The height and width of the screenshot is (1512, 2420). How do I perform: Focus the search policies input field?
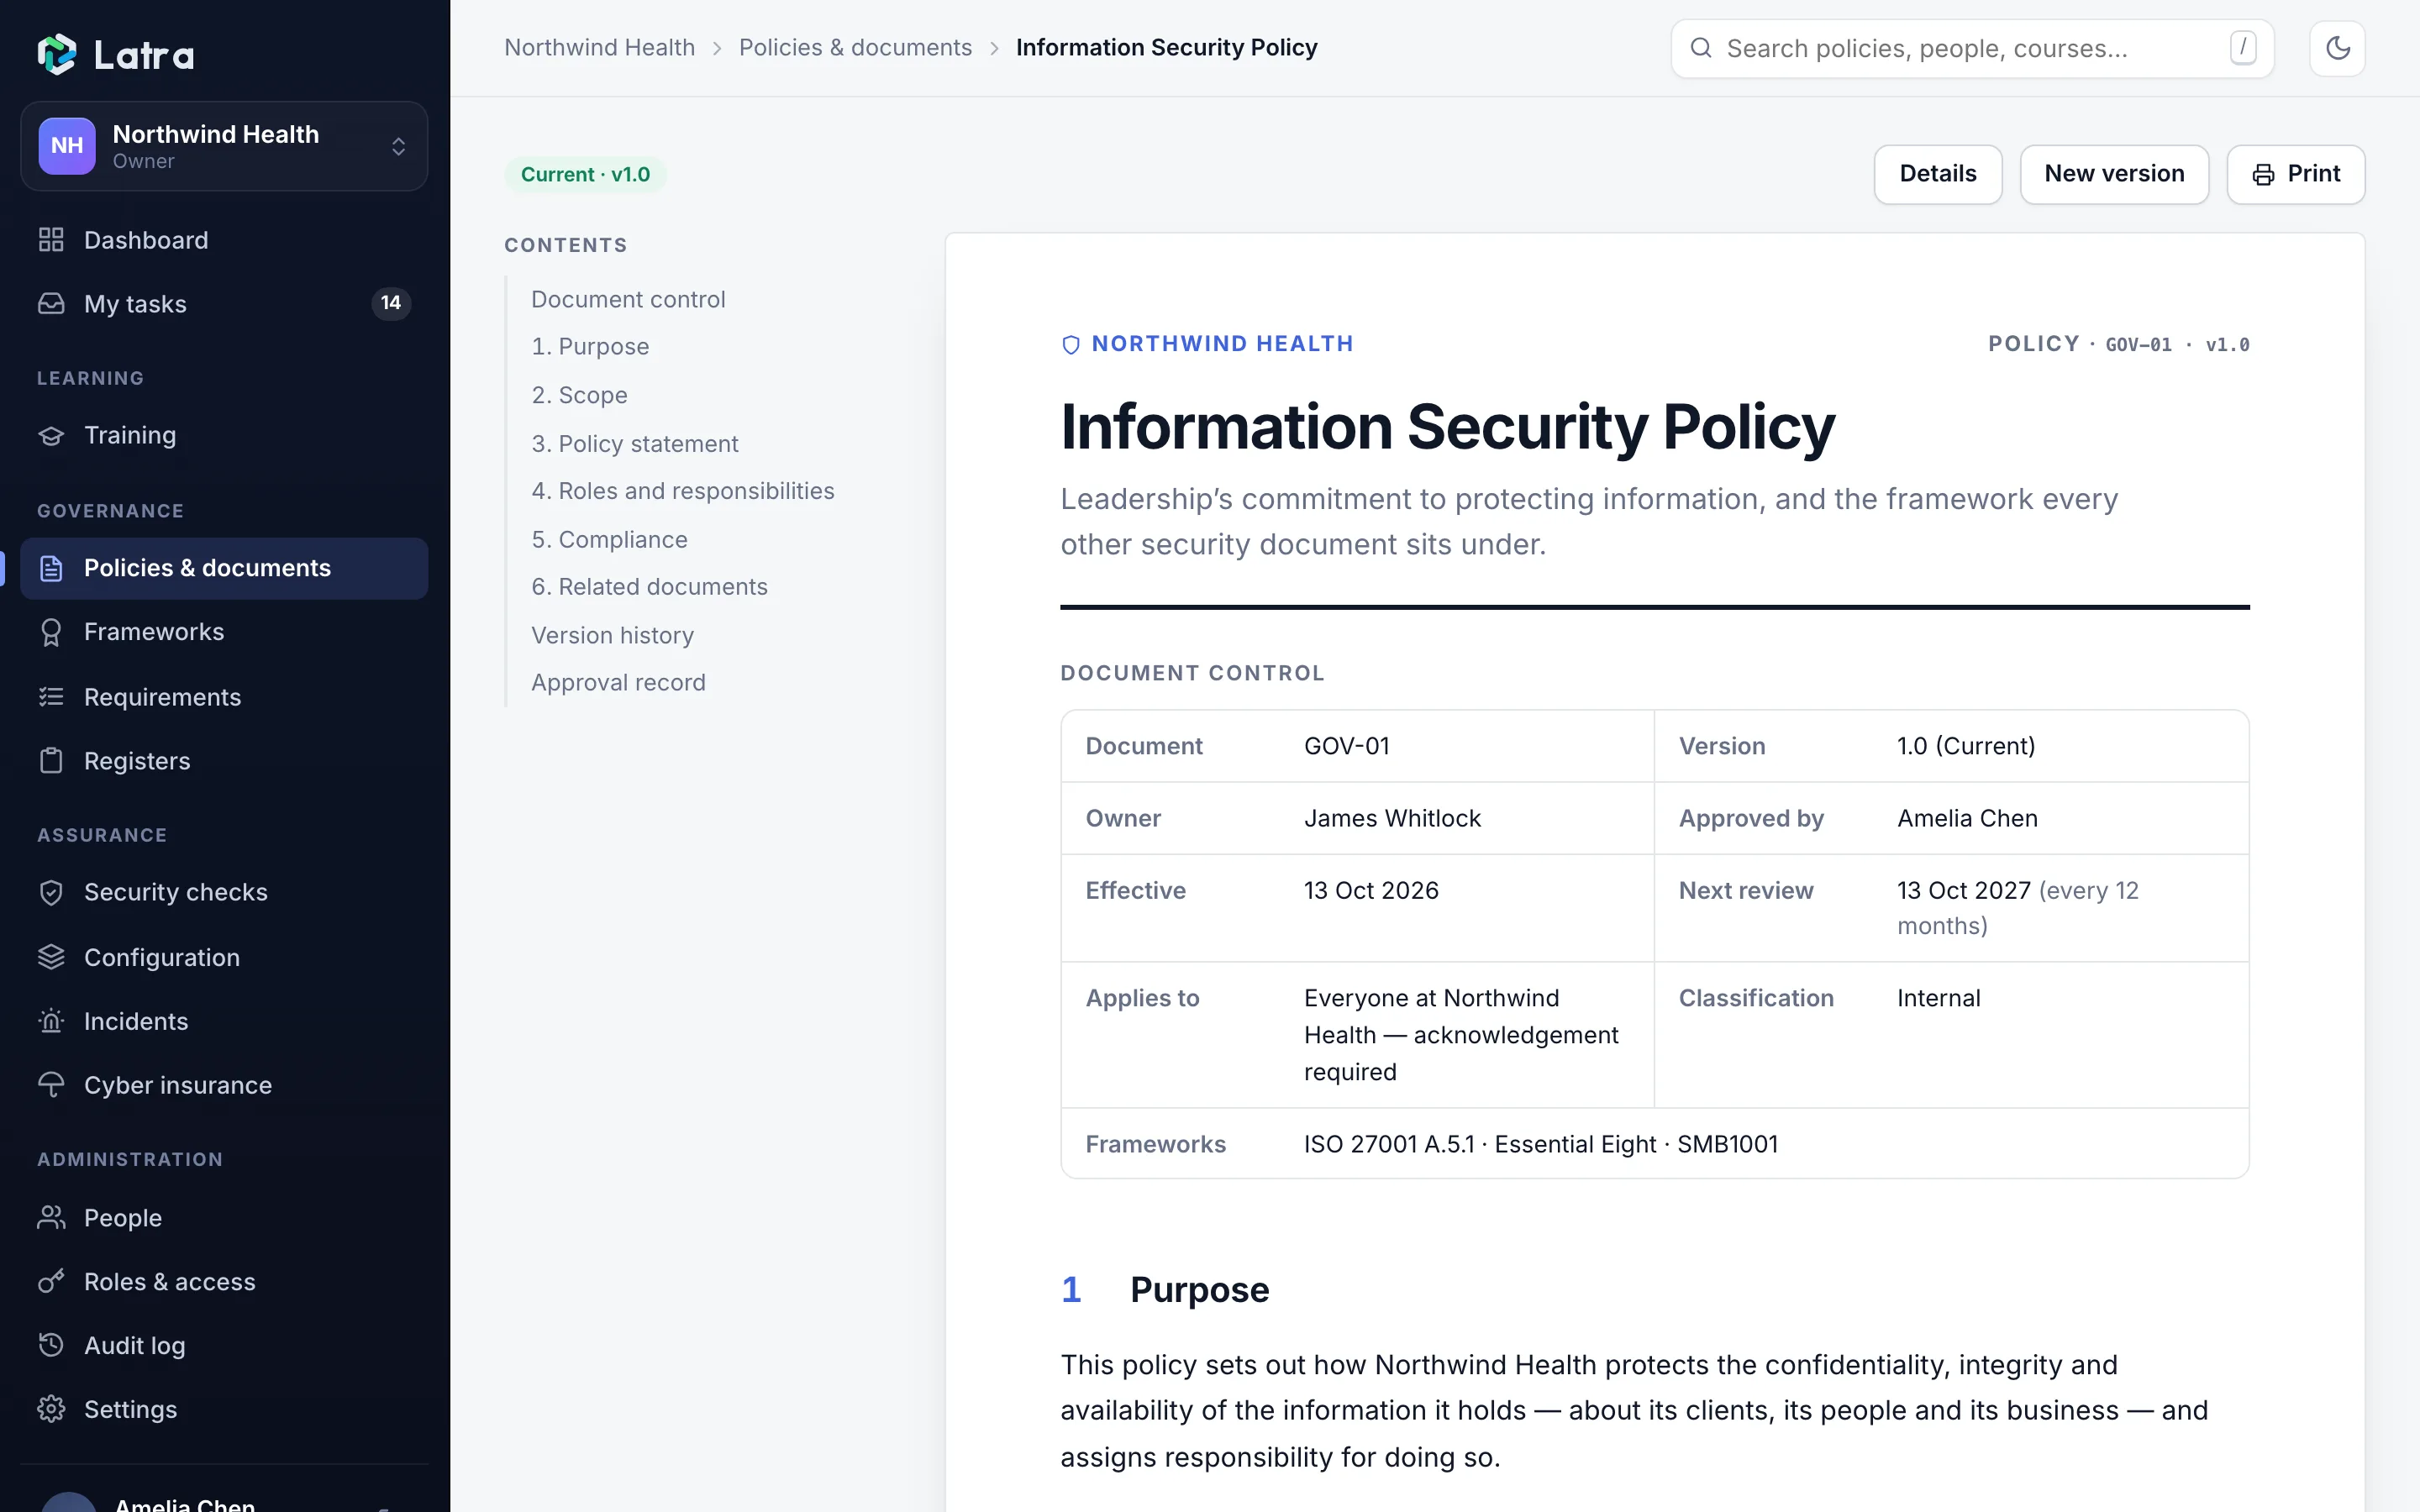tap(1972, 48)
